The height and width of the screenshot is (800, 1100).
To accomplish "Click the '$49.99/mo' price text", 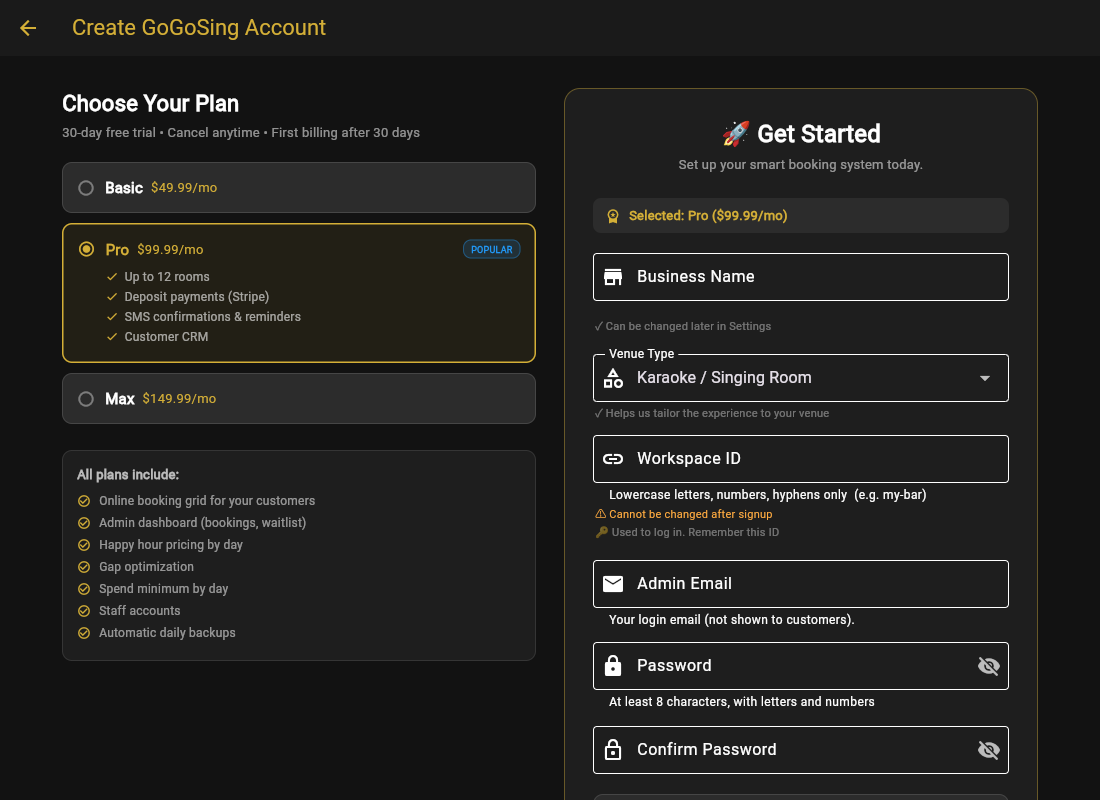I will point(184,188).
